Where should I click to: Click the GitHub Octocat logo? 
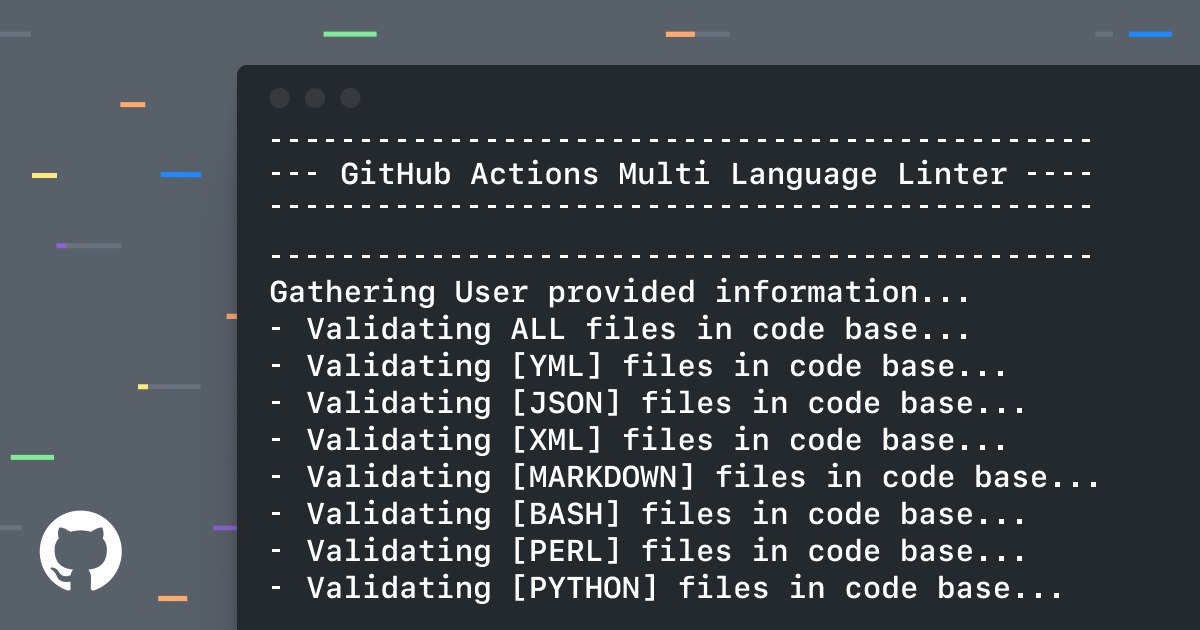(81, 551)
